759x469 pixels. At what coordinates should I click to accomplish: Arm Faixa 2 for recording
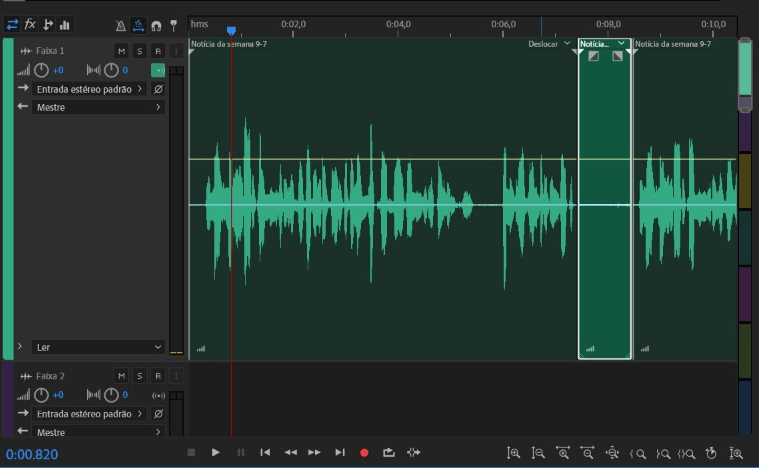(x=158, y=376)
